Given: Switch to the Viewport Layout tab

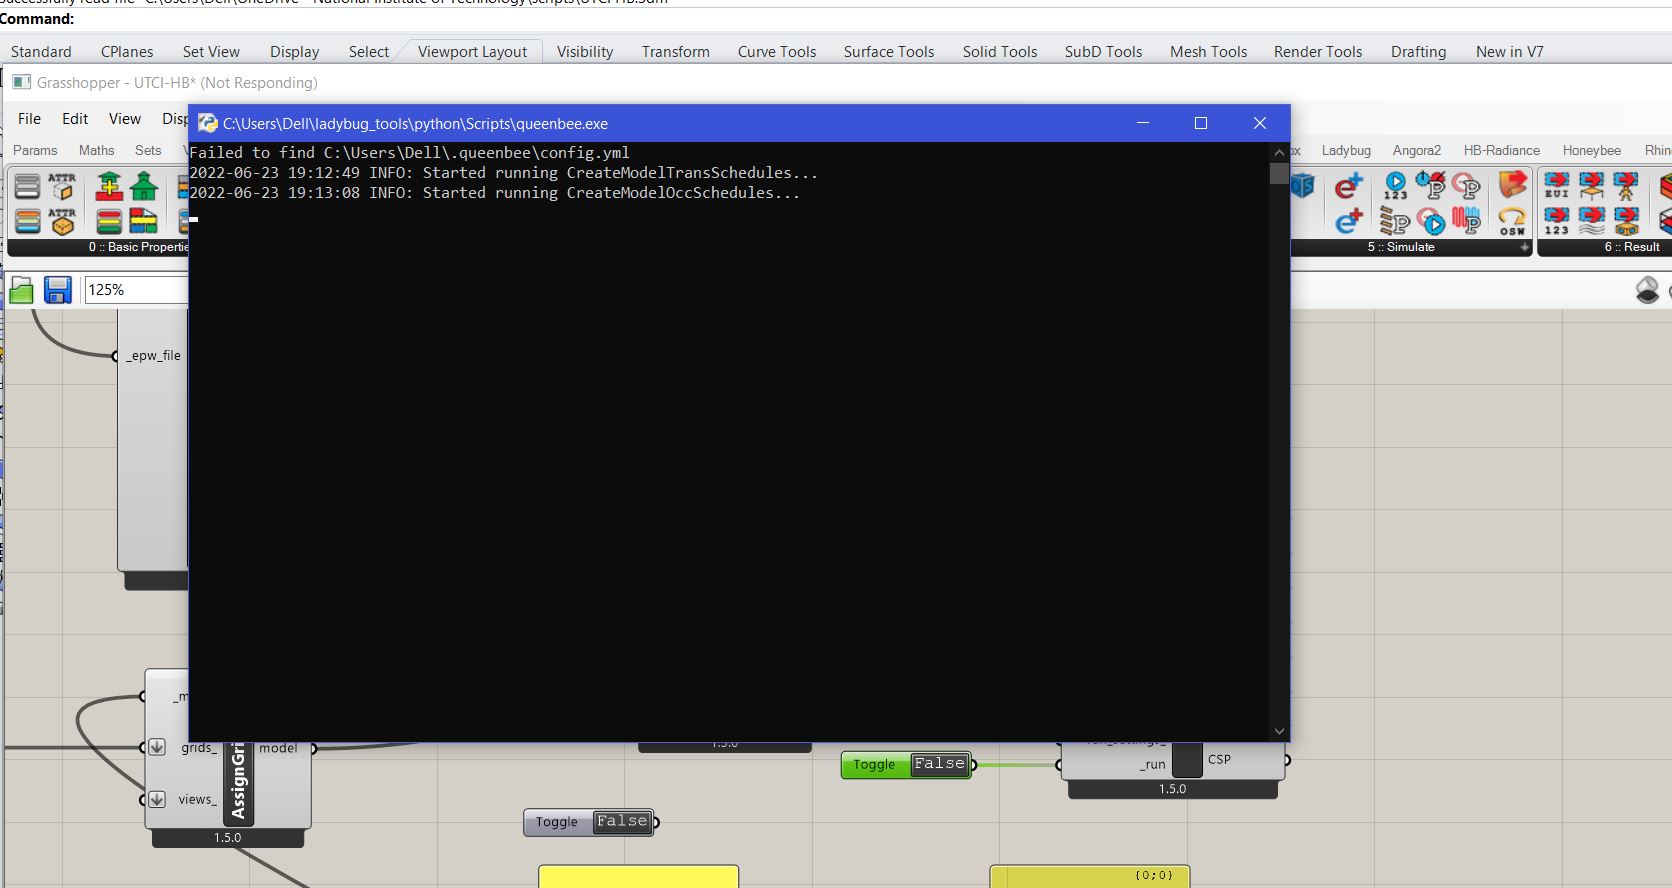Looking at the screenshot, I should [472, 52].
